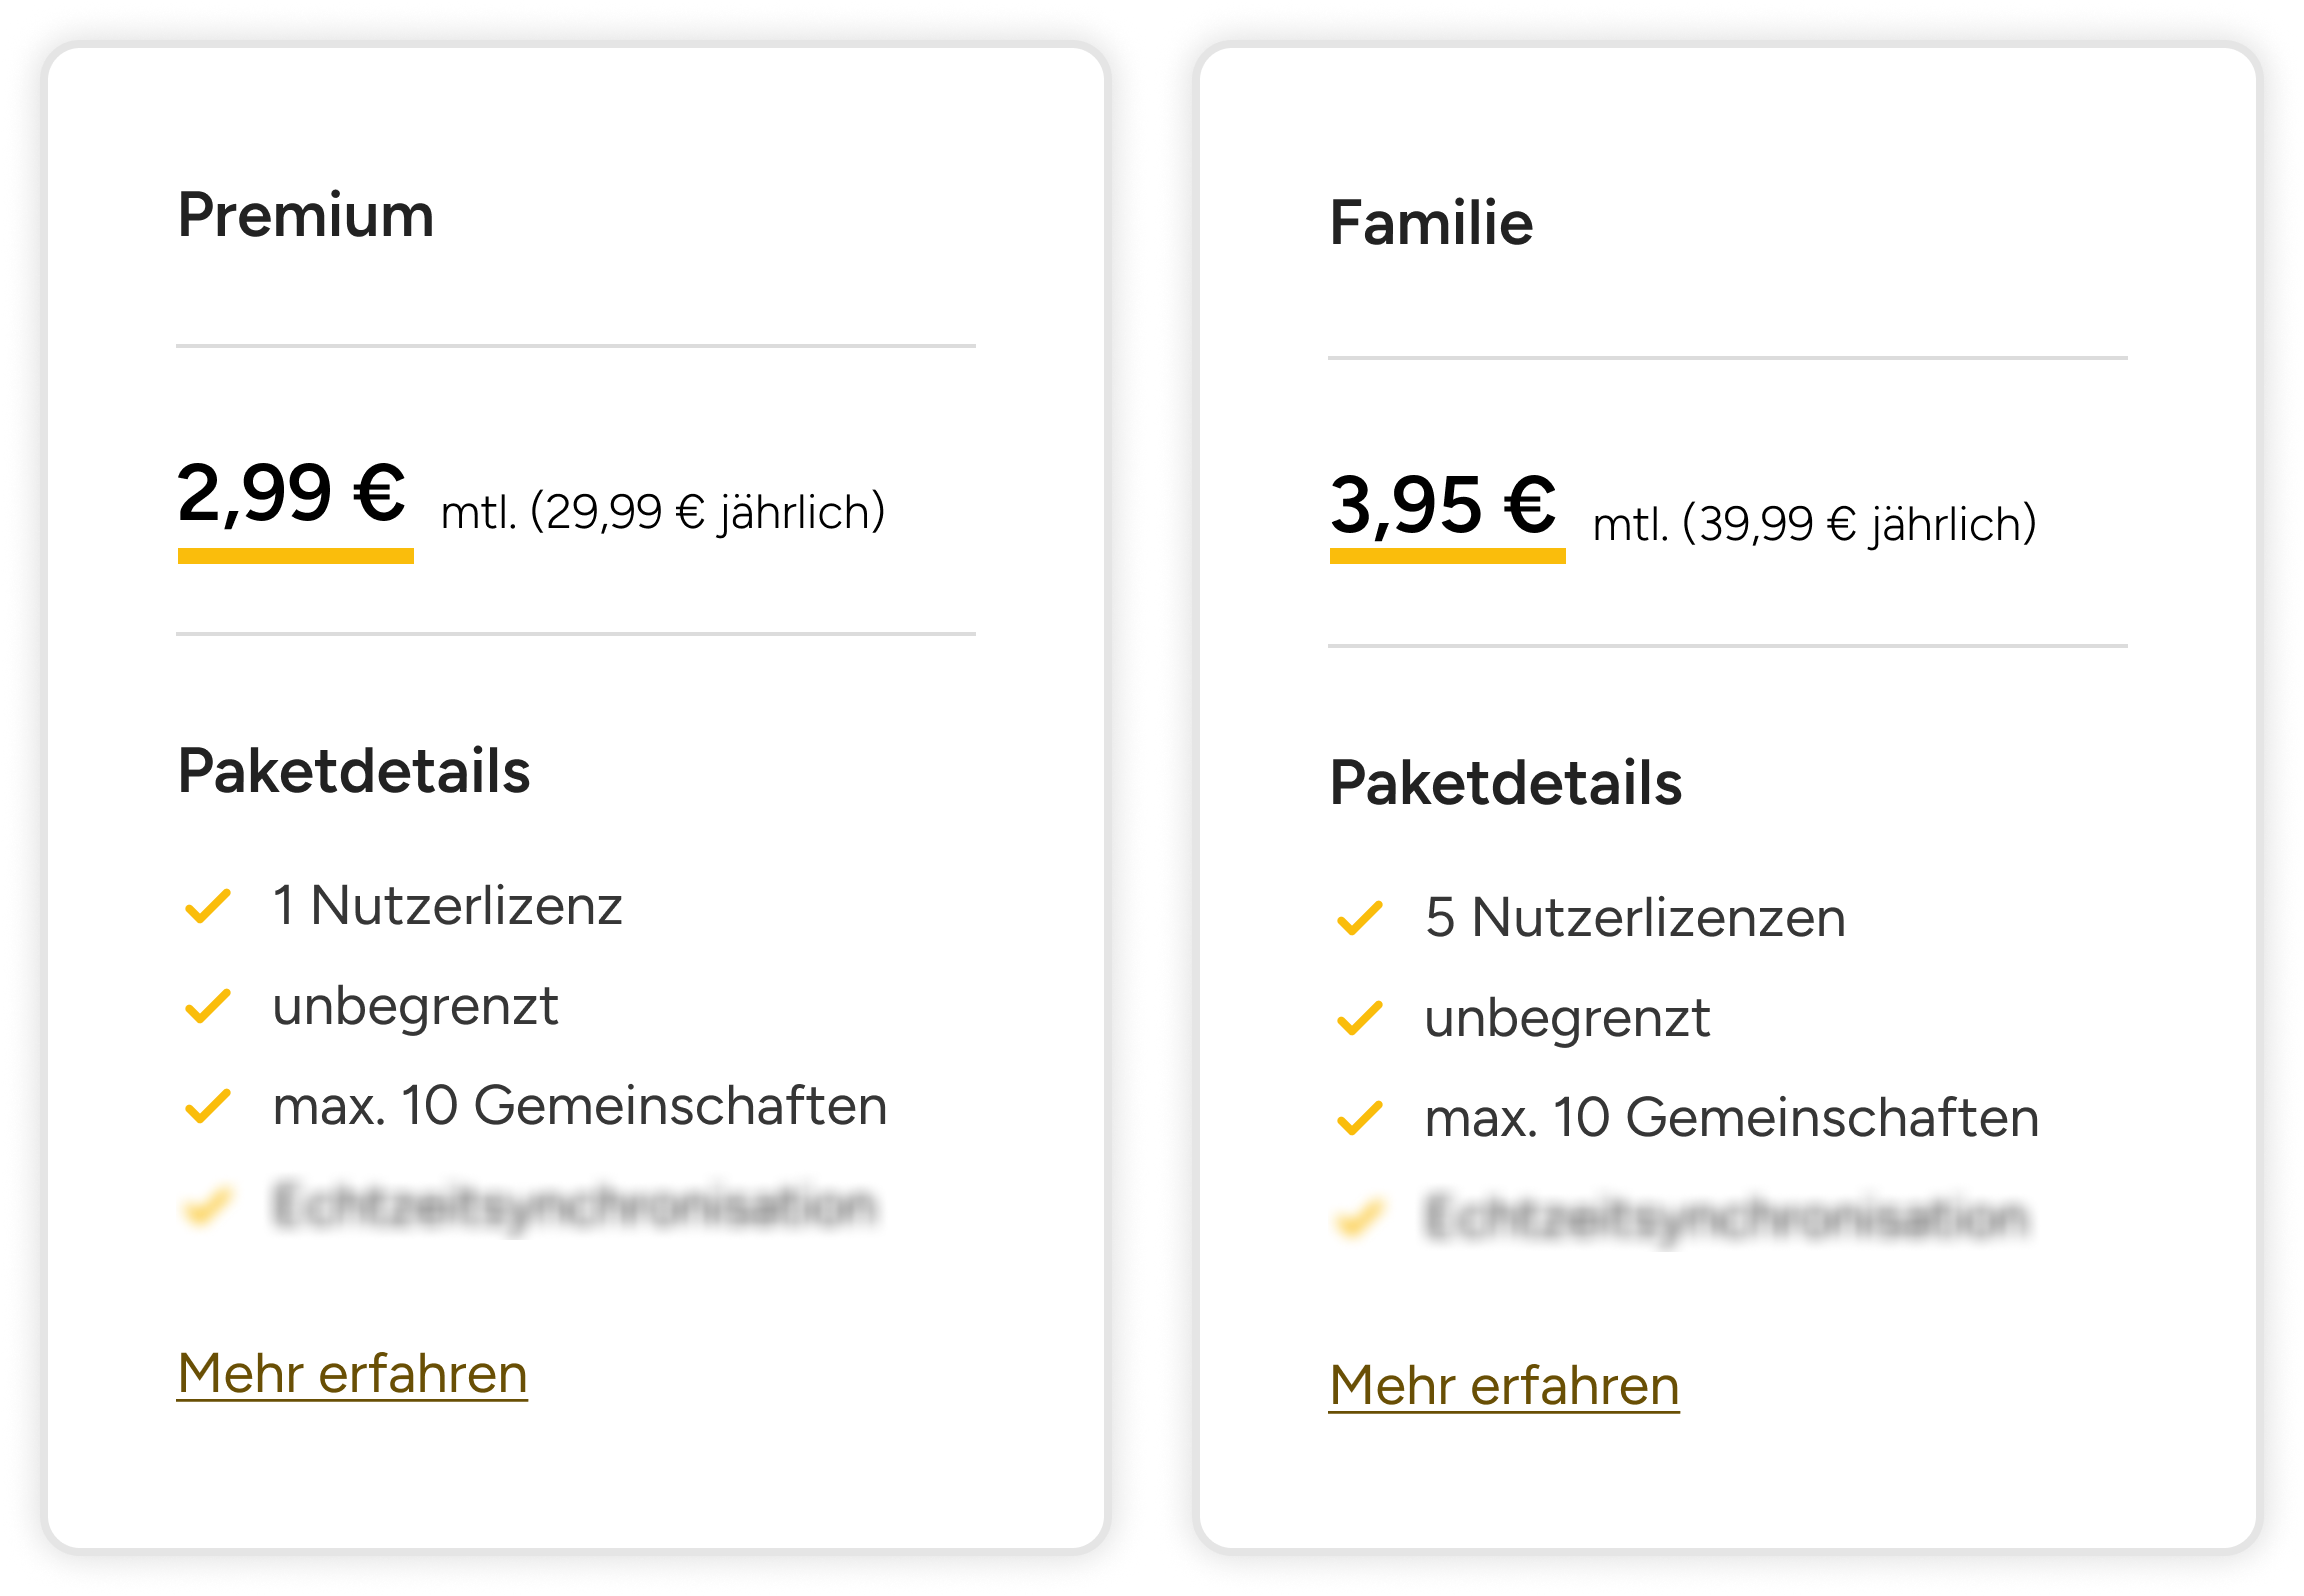
Task: Click the 2,99 € monthly price
Action: click(292, 494)
